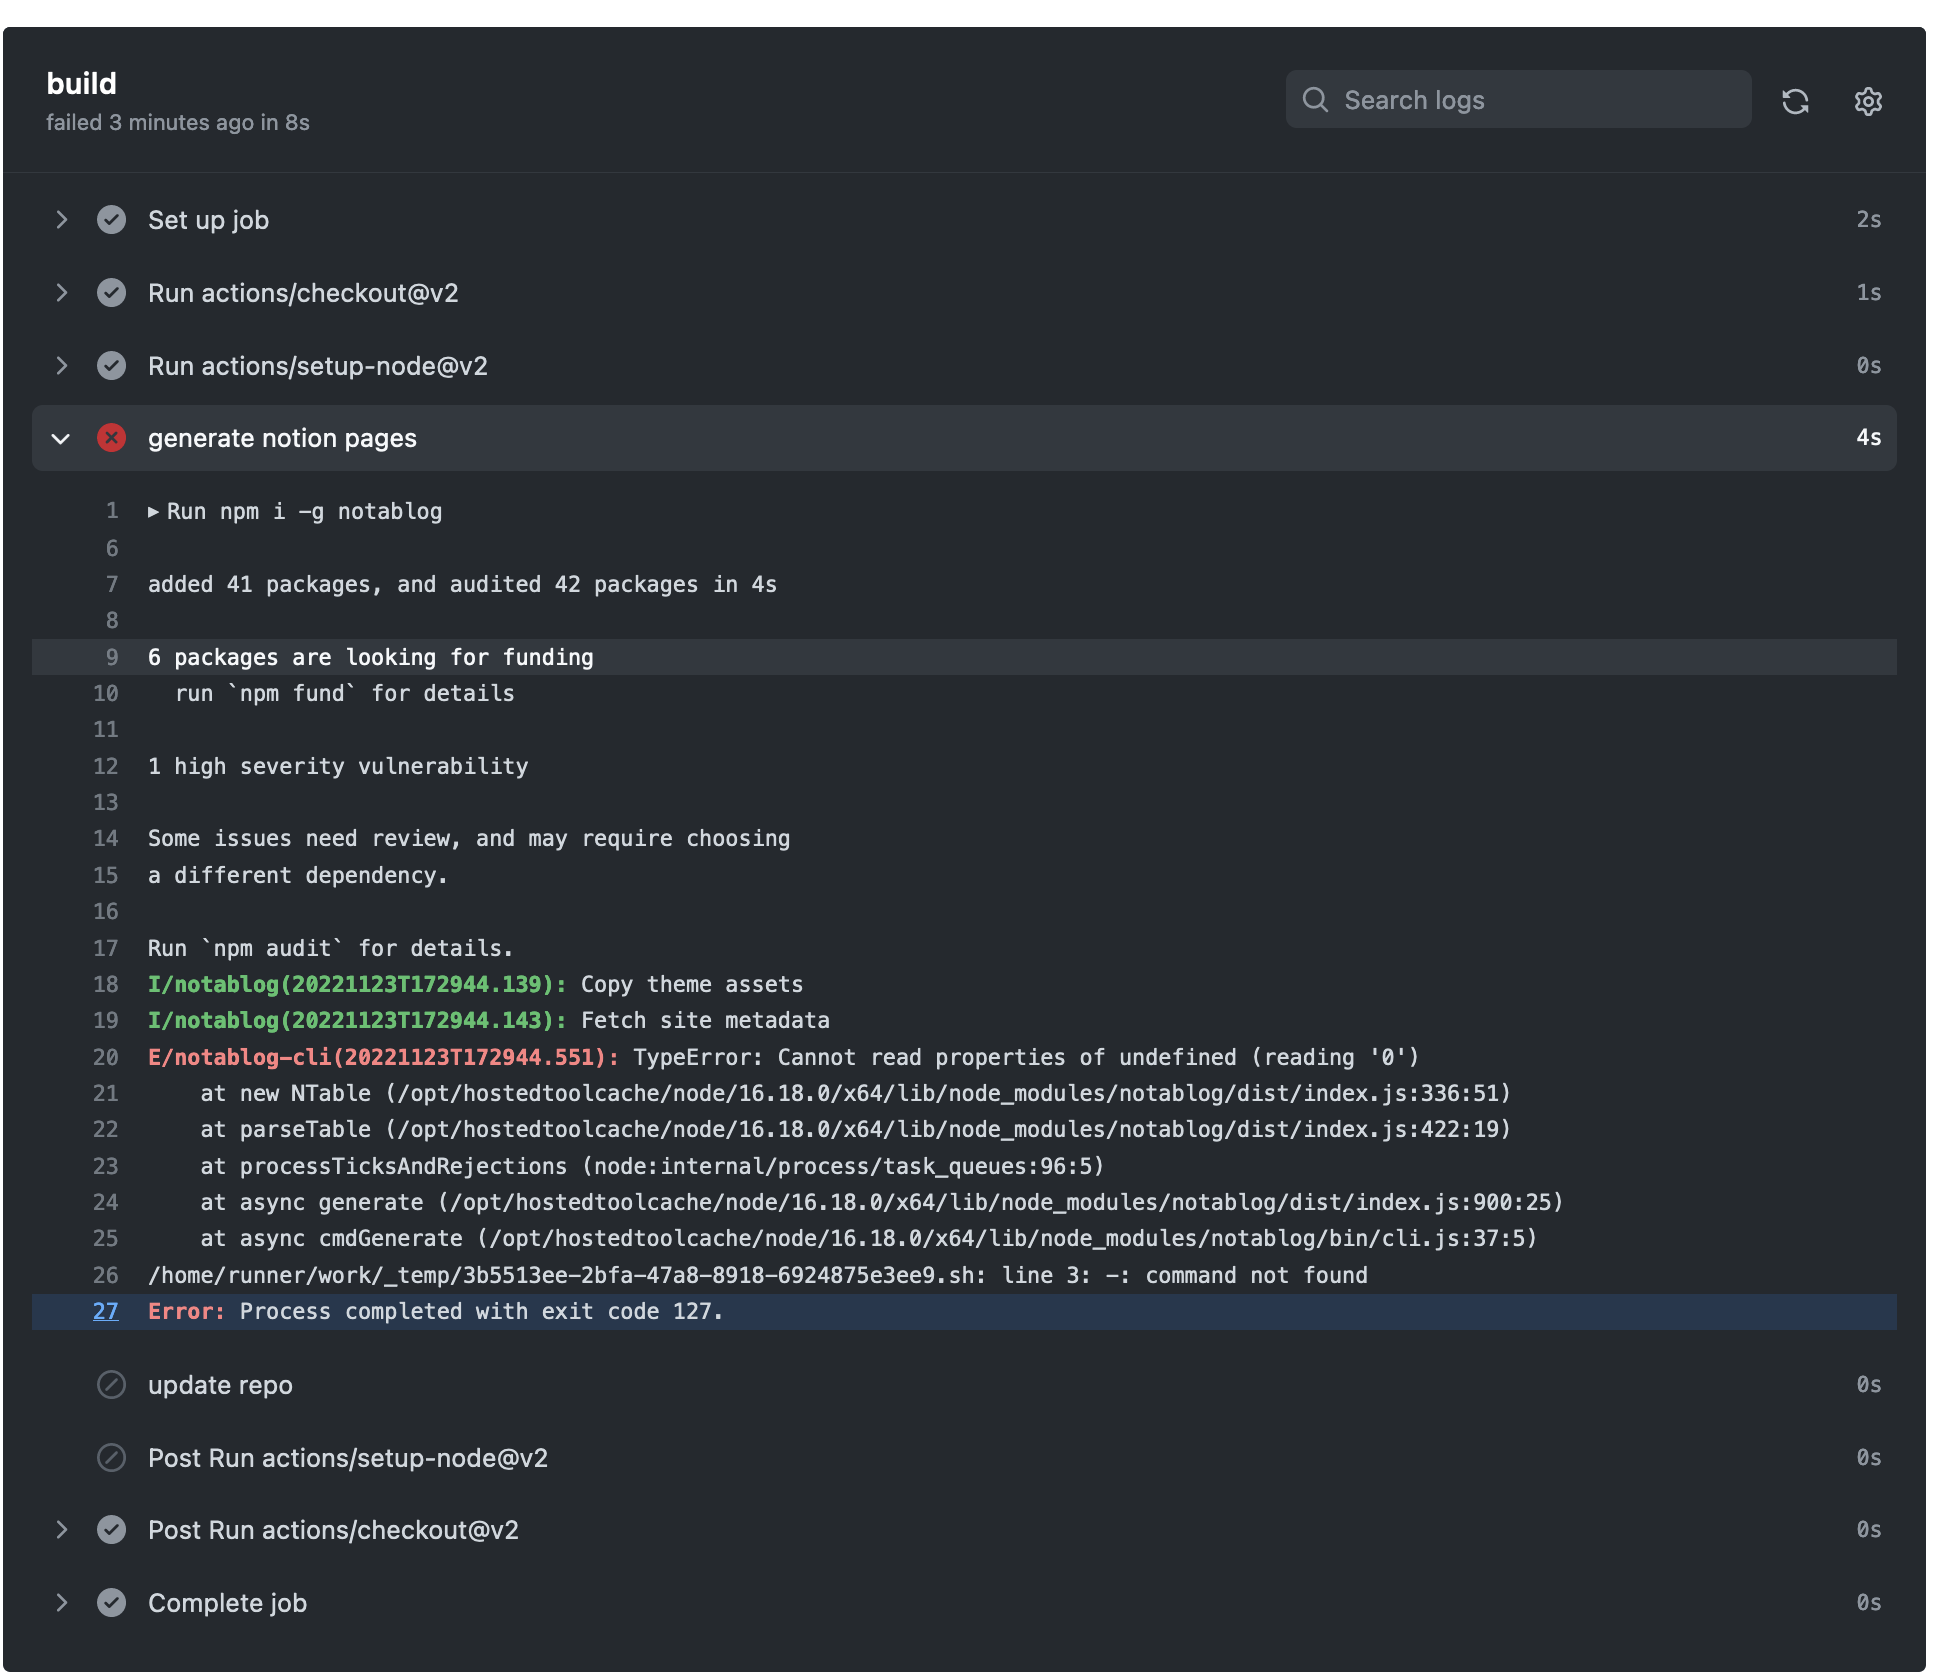Expand the Run actions/checkout@v2 step
The image size is (1940, 1672).
pos(62,292)
